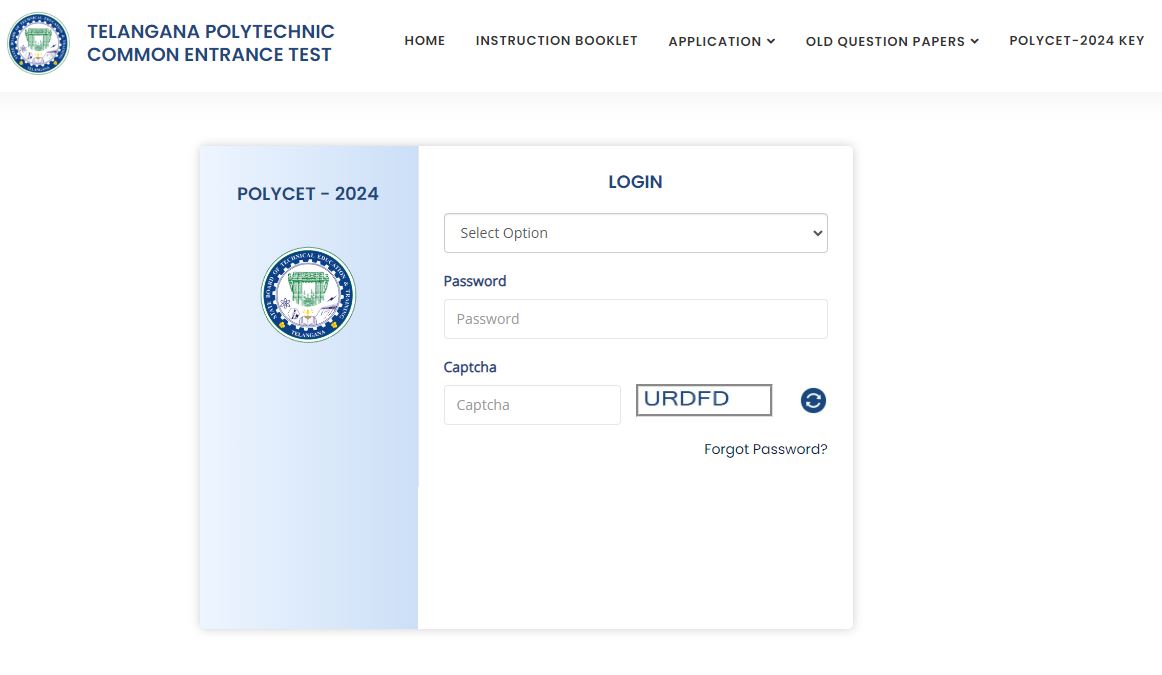Click the Forgot Password? link
Image resolution: width=1162 pixels, height=675 pixels.
coord(766,449)
